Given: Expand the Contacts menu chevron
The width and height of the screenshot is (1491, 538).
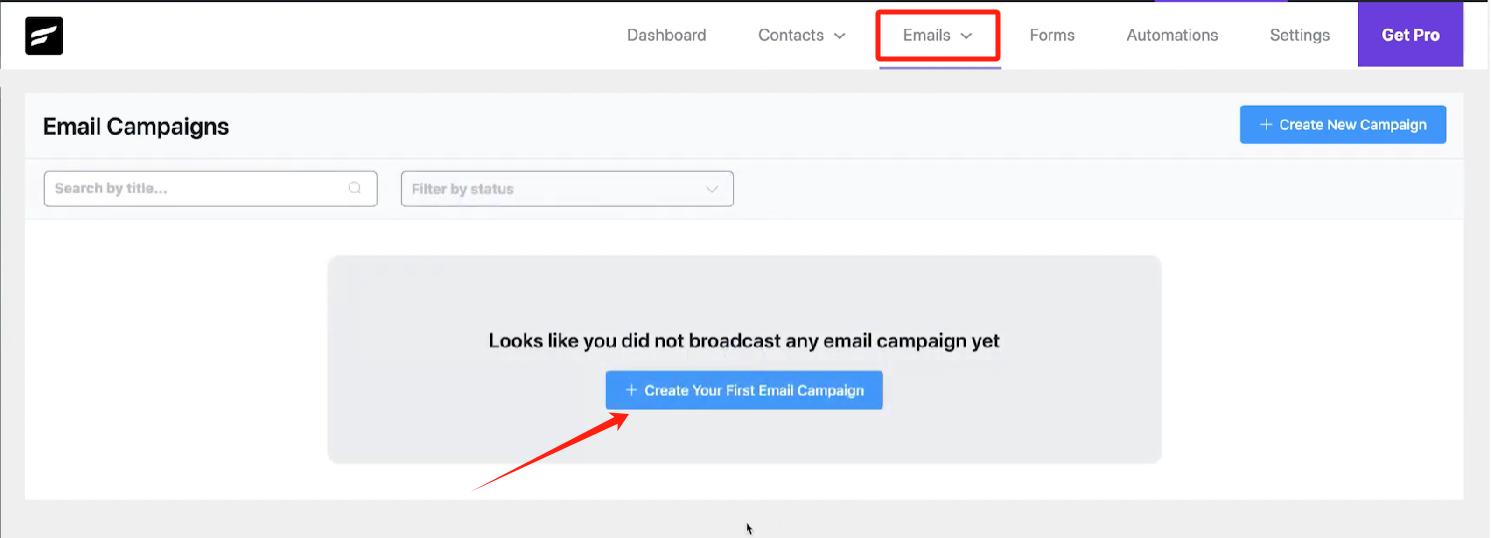Looking at the screenshot, I should tap(840, 36).
